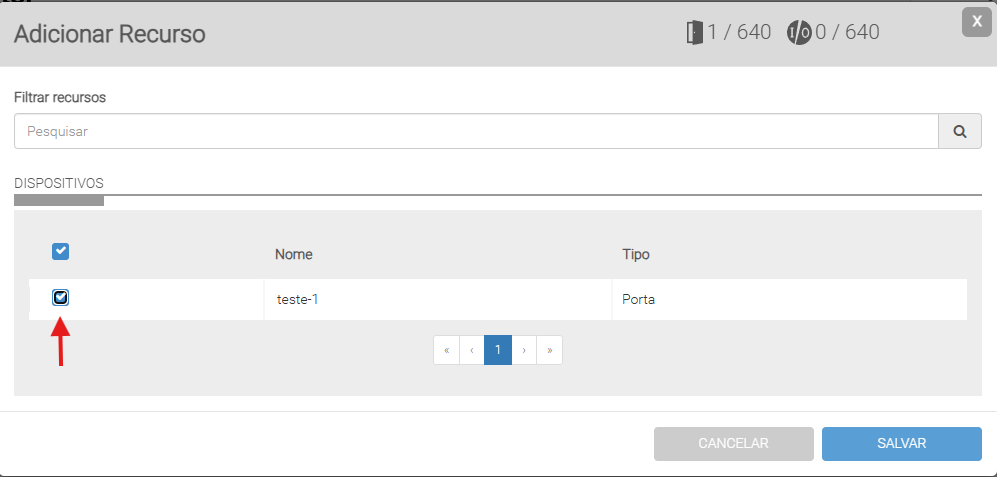Select the teste-1 device name cell
Image resolution: width=997 pixels, height=477 pixels.
[x=297, y=299]
